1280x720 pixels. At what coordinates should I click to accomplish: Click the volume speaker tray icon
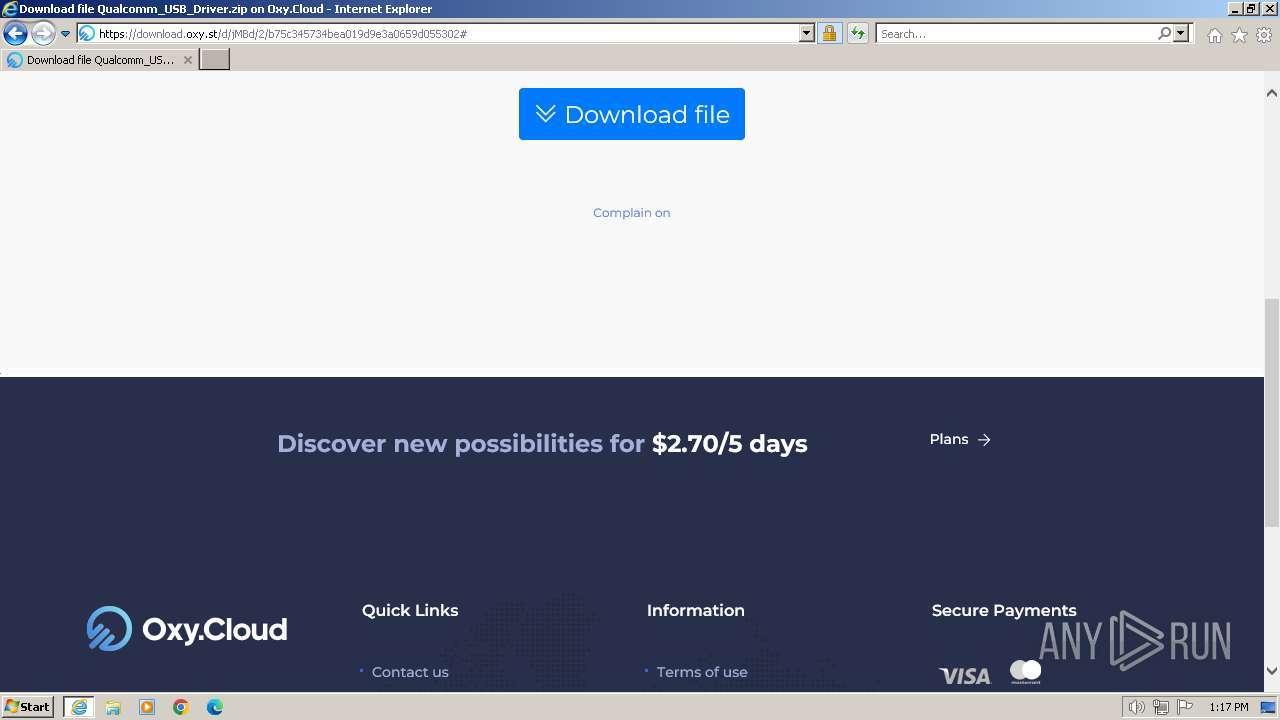pos(1136,707)
